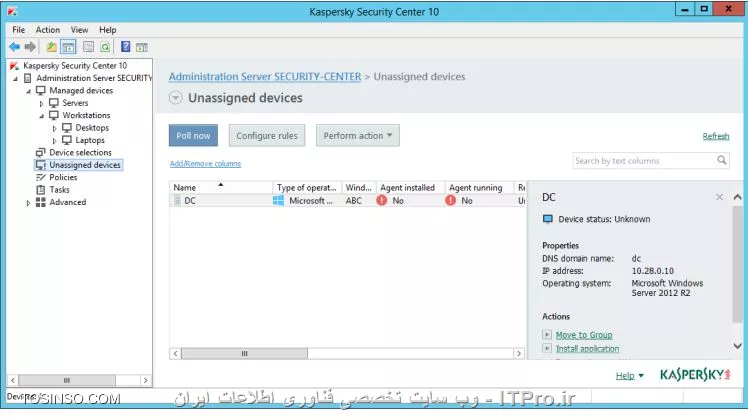This screenshot has width=748, height=420.
Task: Click the search magnifier icon
Action: click(x=722, y=160)
